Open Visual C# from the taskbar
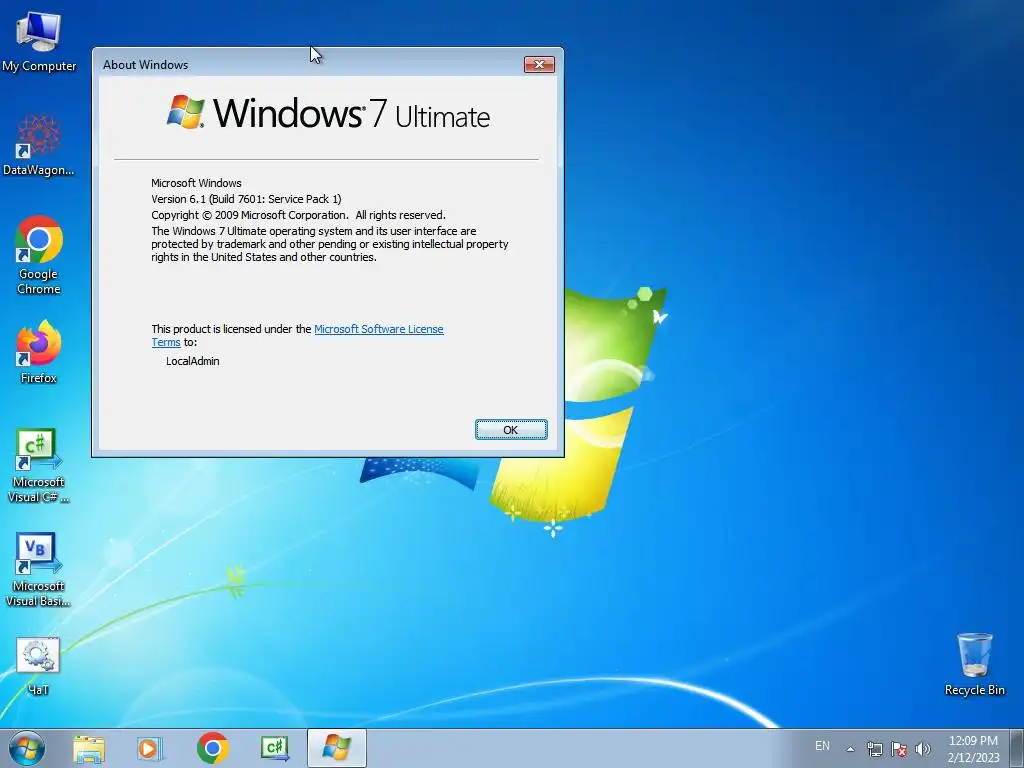 tap(275, 748)
